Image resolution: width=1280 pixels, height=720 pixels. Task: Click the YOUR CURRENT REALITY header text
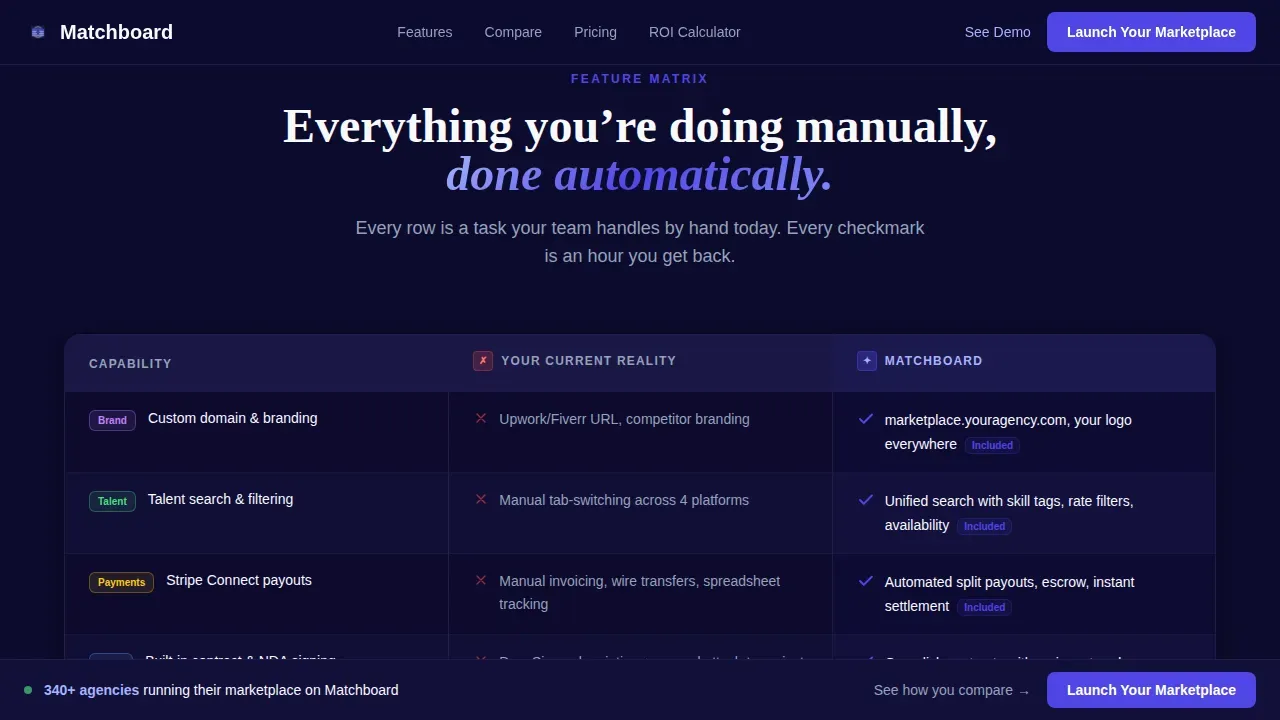coord(589,361)
